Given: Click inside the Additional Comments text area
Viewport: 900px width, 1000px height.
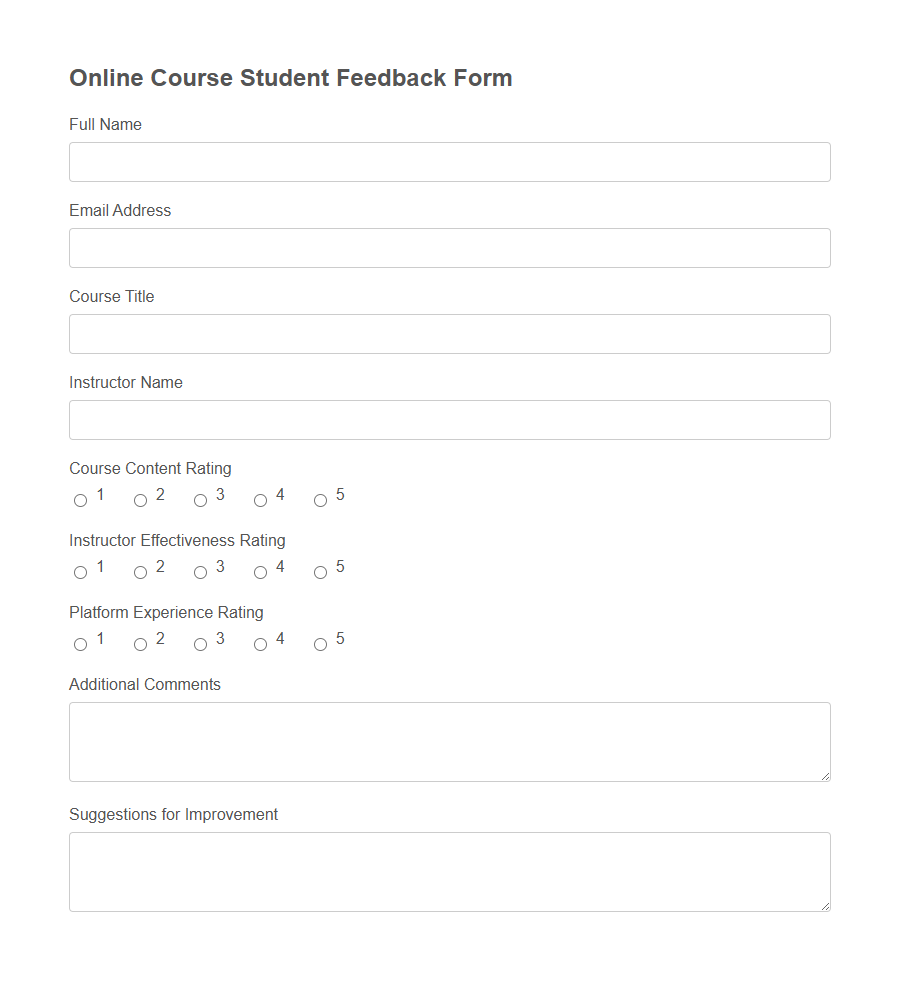Looking at the screenshot, I should click(449, 740).
